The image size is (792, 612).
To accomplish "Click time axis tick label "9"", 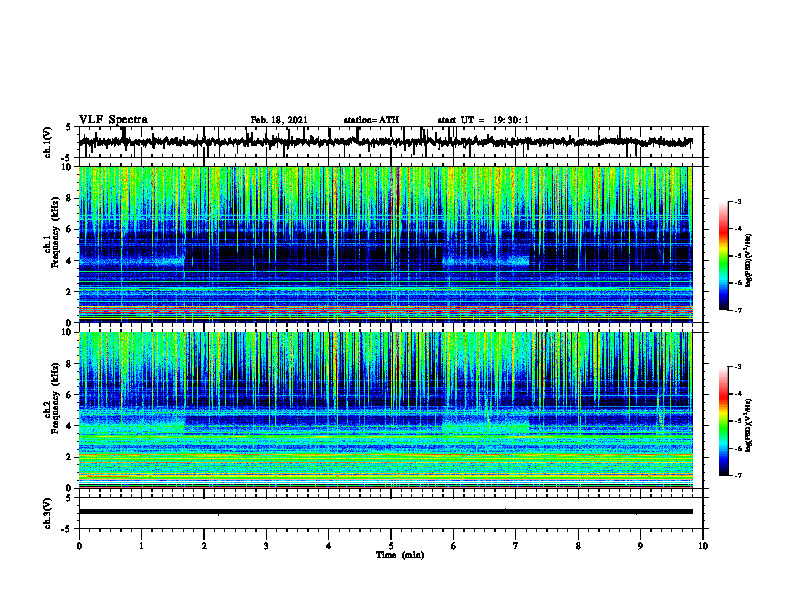I will click(x=640, y=546).
